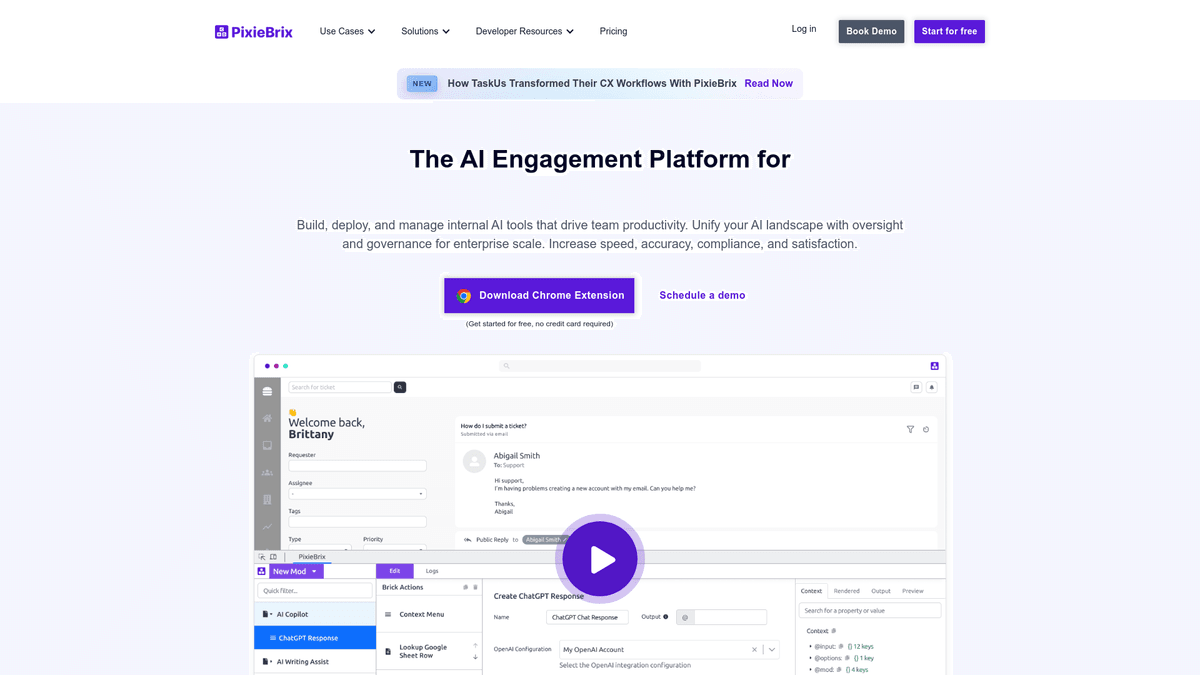The image size is (1200, 675).
Task: Click the Book Demo button
Action: coord(871,32)
